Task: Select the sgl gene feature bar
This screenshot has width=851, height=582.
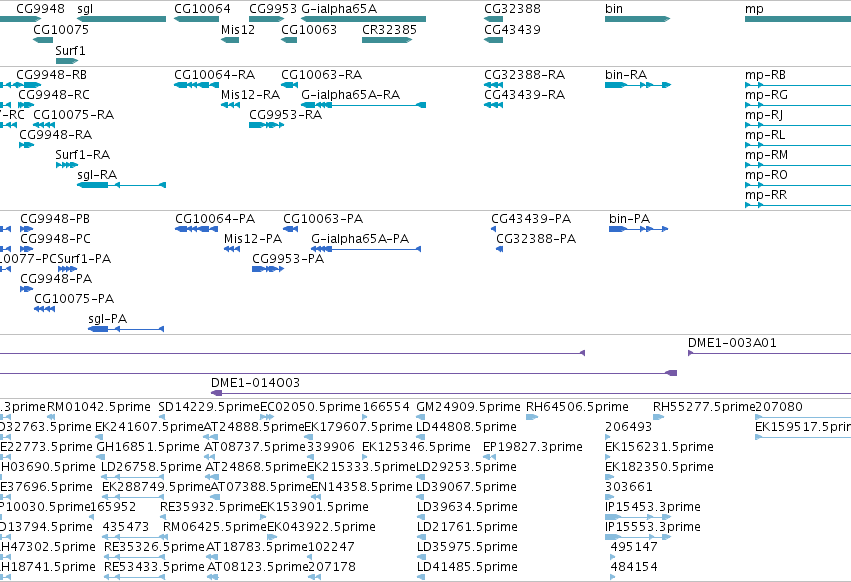Action: (x=122, y=19)
